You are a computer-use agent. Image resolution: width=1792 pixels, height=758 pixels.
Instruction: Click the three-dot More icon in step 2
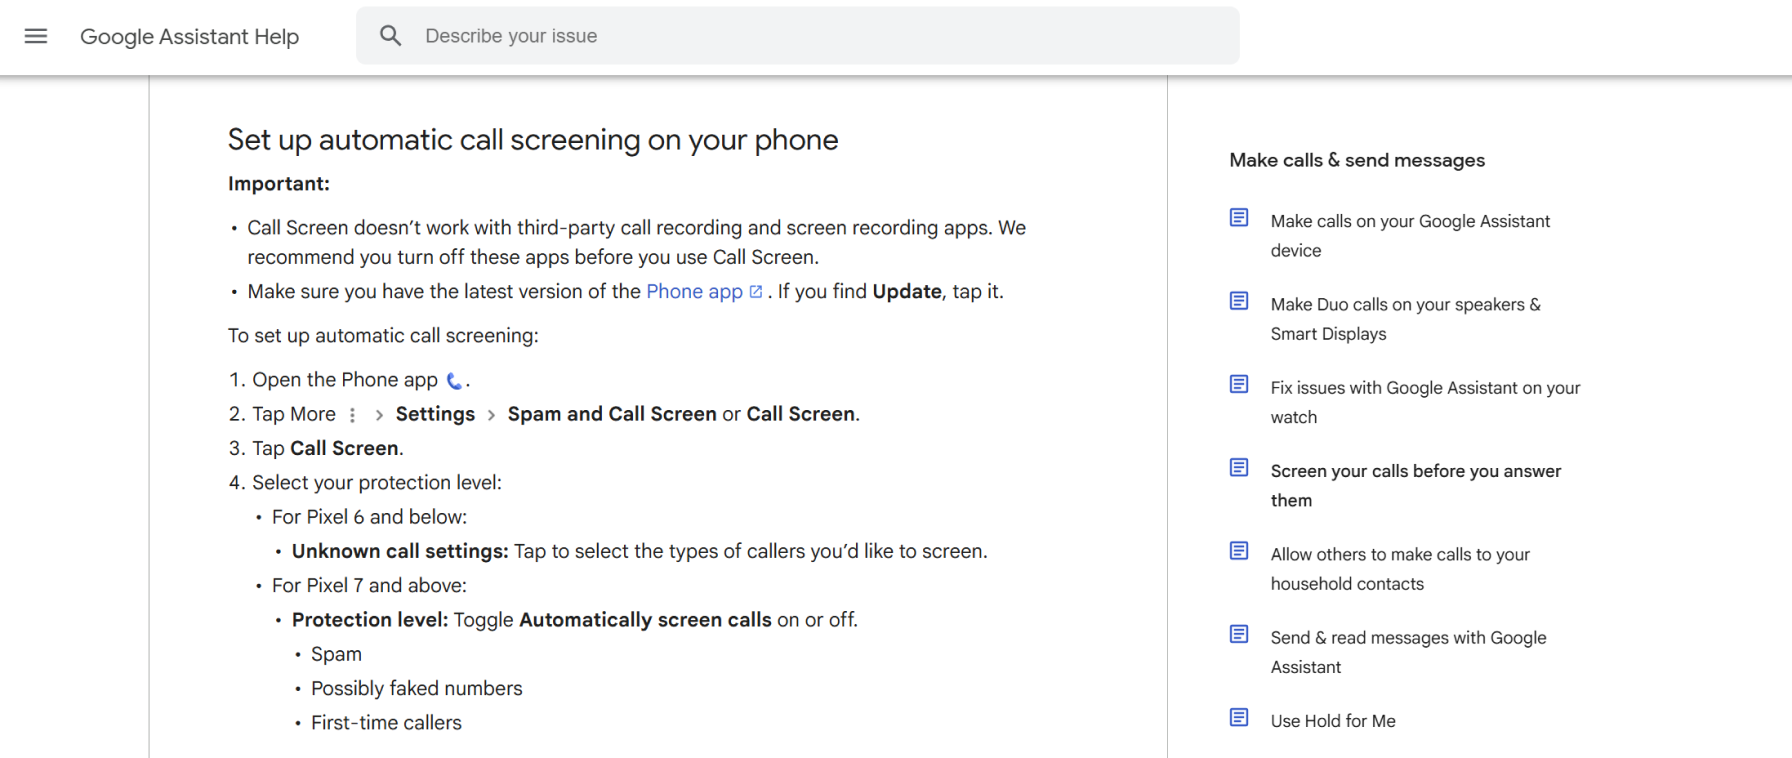coord(352,415)
